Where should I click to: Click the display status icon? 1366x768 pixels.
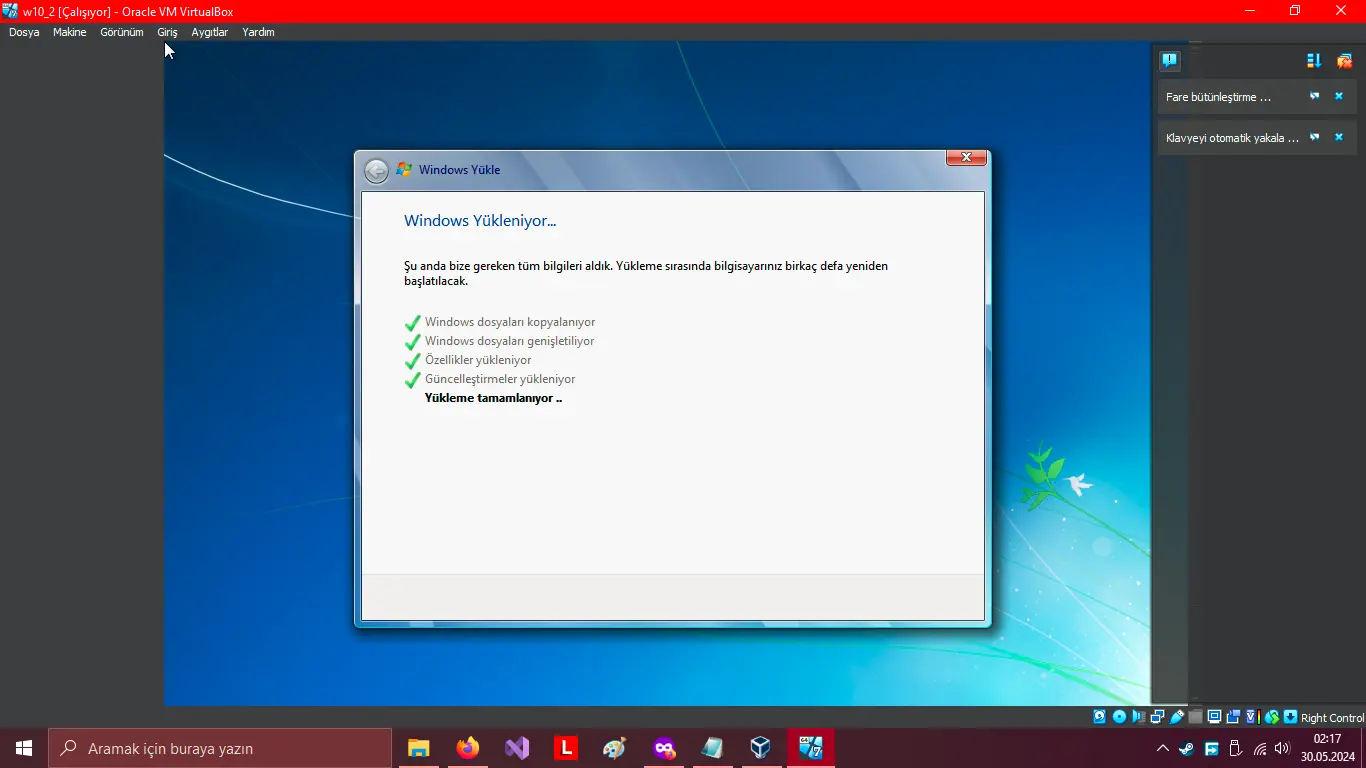pyautogui.click(x=1214, y=717)
